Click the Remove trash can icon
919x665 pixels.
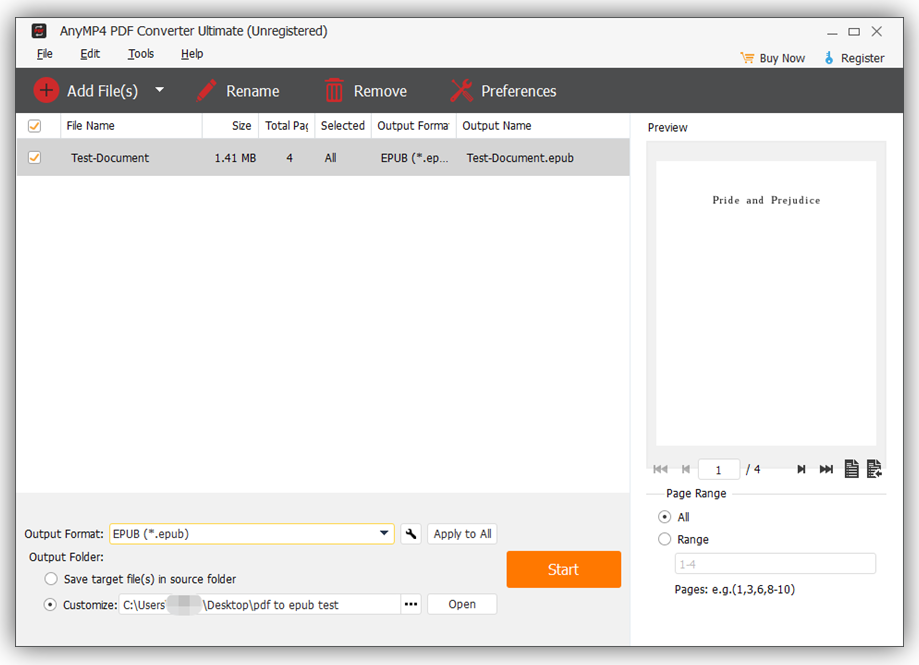tap(334, 91)
